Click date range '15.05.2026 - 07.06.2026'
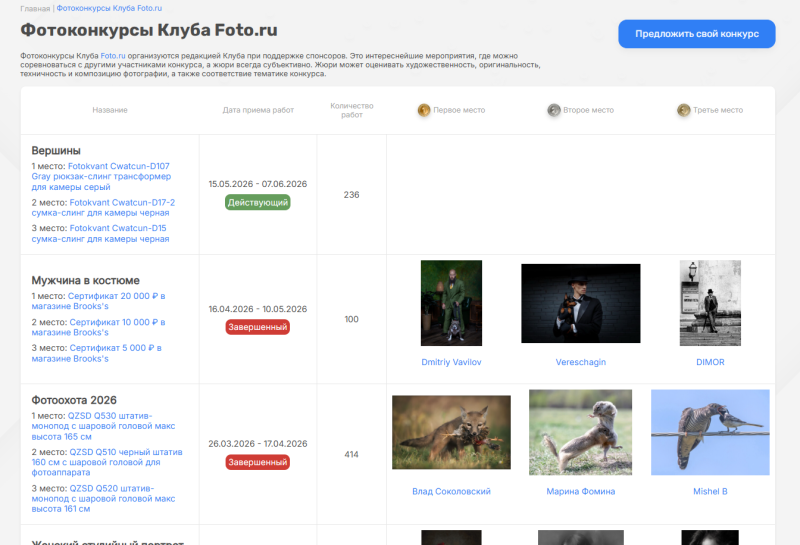This screenshot has height=545, width=800. (x=258, y=184)
